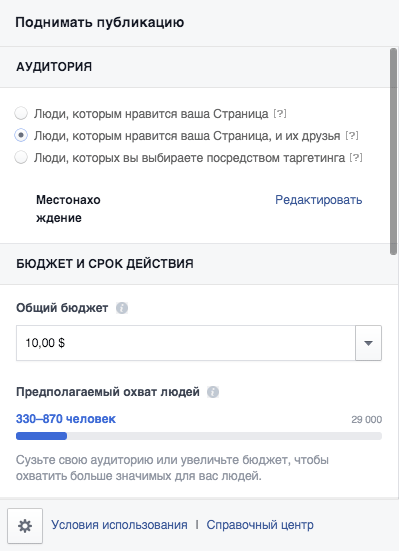Screen dimensions: 399x551
Task: Select 'Люди, которым нравится ваша Страница' radio
Action: click(21, 114)
